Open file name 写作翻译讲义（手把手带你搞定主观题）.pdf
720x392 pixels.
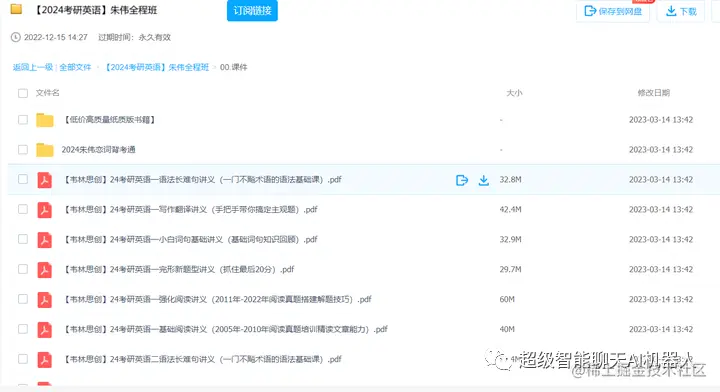click(190, 209)
